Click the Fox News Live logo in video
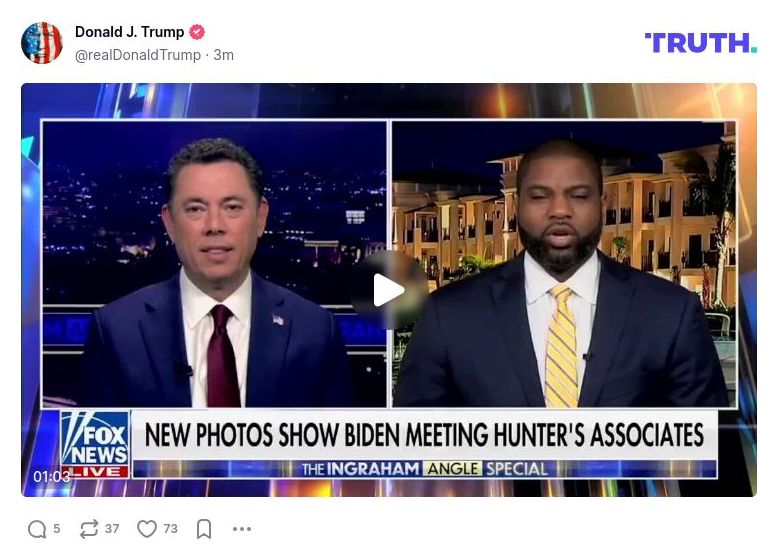Viewport: 778px width, 559px height. 95,444
